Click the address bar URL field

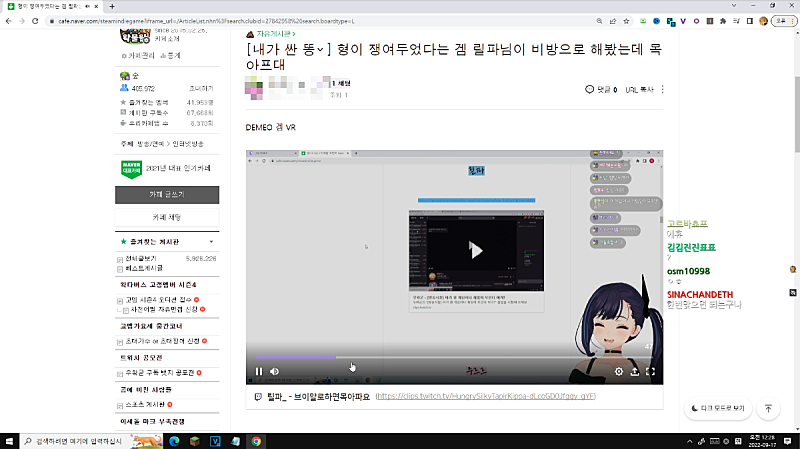click(x=316, y=21)
